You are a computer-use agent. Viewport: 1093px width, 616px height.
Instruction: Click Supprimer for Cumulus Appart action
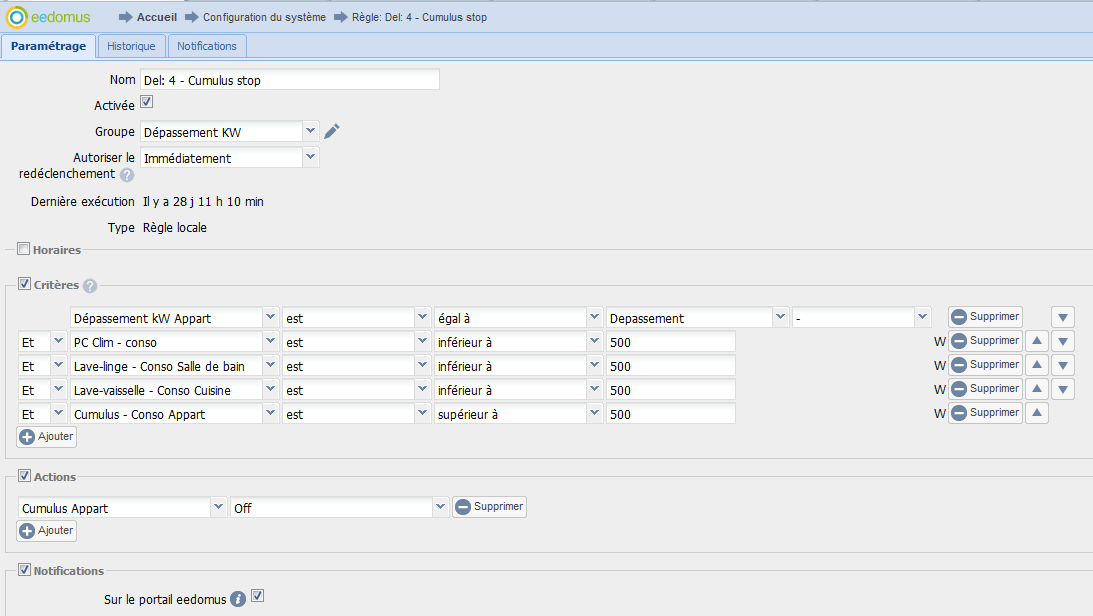489,507
